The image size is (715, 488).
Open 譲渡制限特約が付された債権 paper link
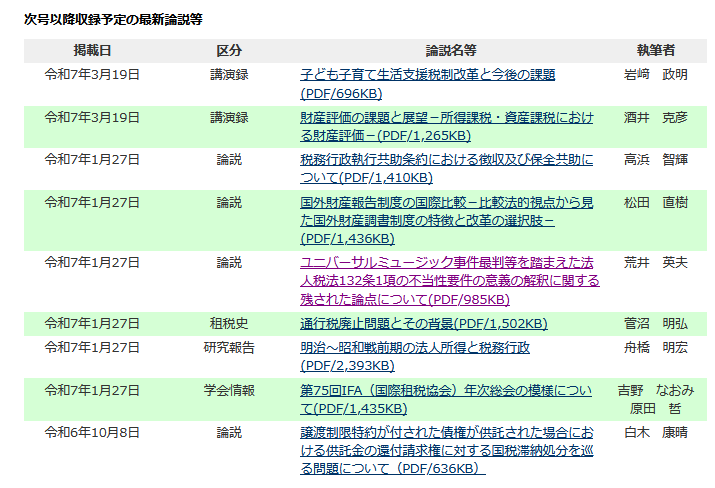pyautogui.click(x=447, y=450)
